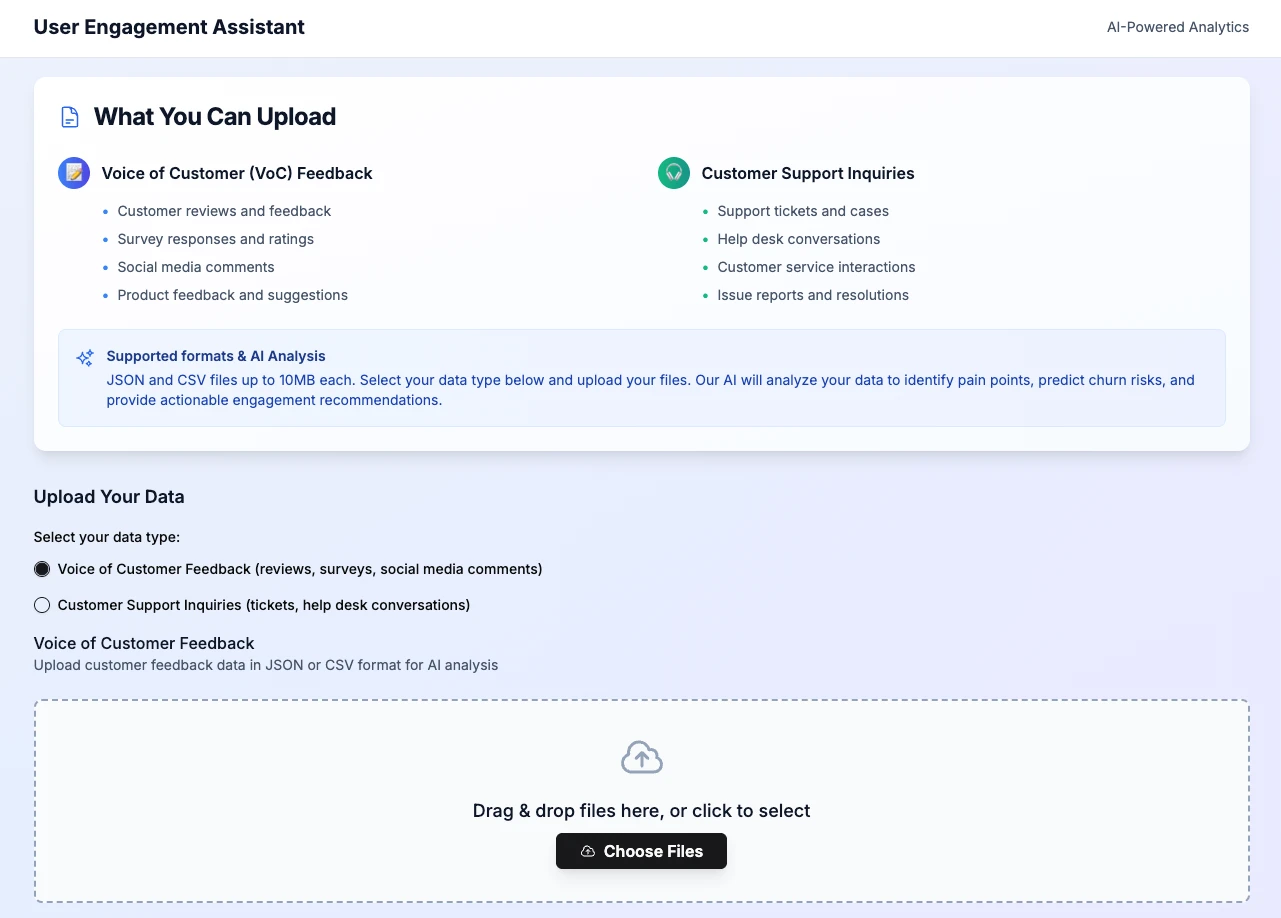Click the sparkles icon near Supported formats

pyautogui.click(x=85, y=357)
